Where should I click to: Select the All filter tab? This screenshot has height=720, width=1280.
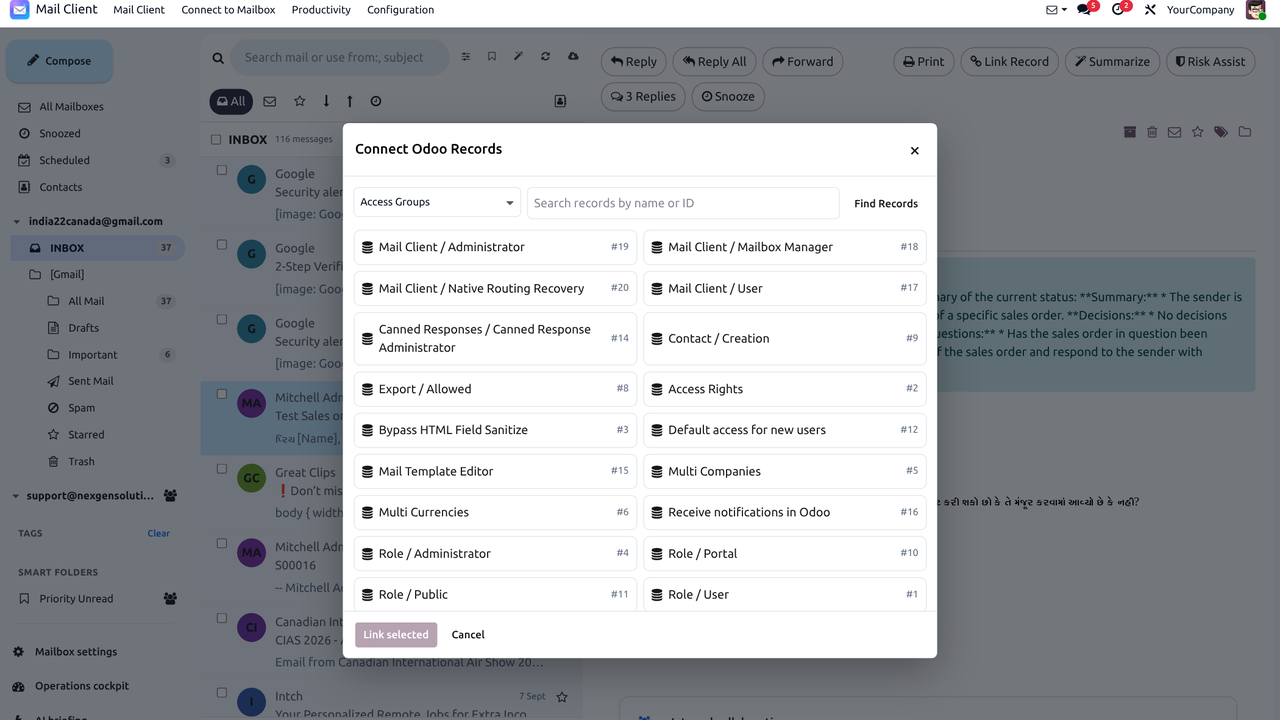pos(231,101)
